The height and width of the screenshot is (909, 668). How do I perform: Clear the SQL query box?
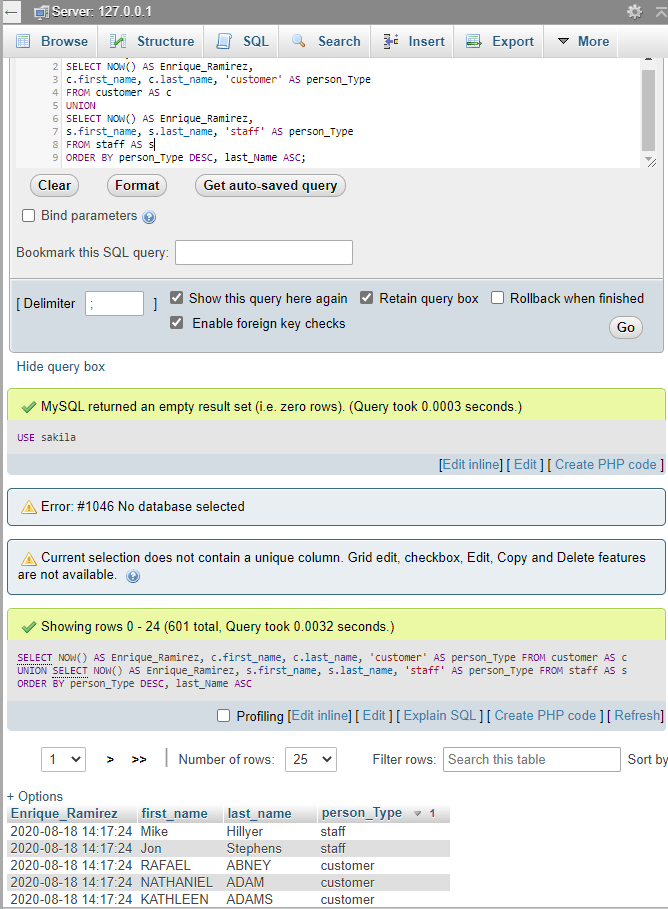55,186
